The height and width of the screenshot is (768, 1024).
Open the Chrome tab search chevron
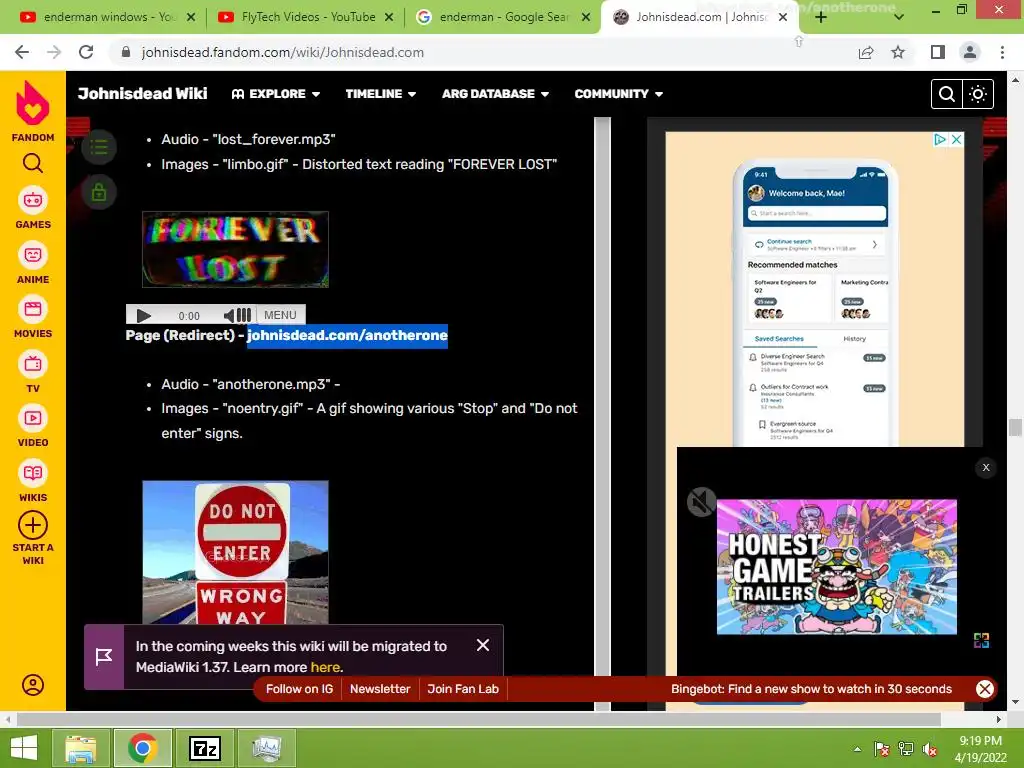coord(899,17)
